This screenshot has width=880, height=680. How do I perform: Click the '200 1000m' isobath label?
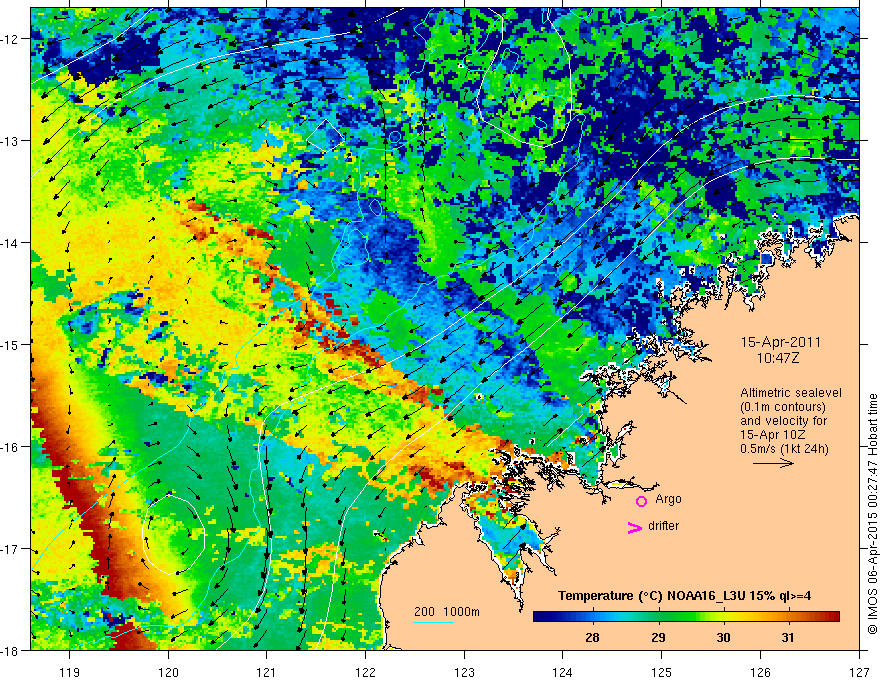point(447,612)
